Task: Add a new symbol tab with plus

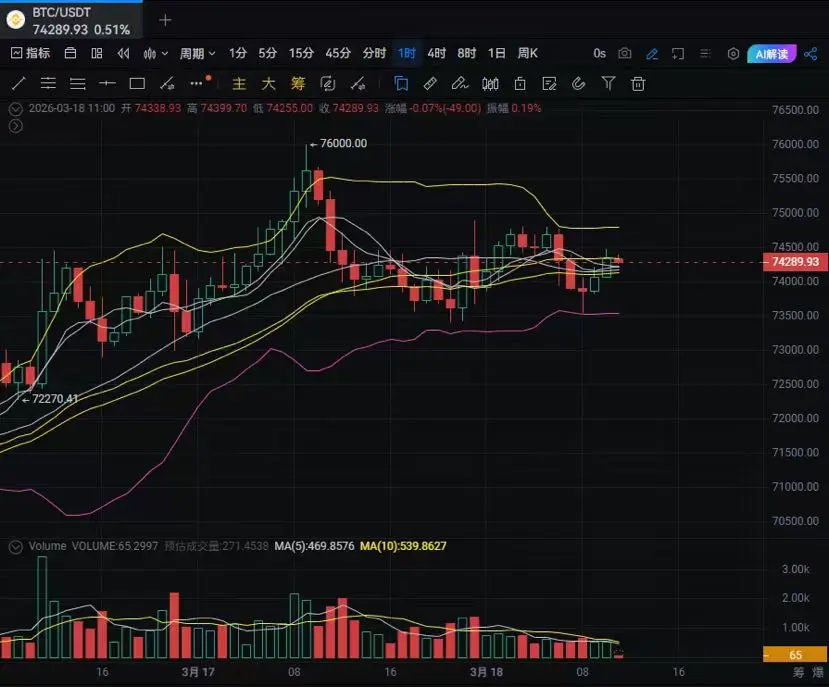Action: tap(165, 20)
